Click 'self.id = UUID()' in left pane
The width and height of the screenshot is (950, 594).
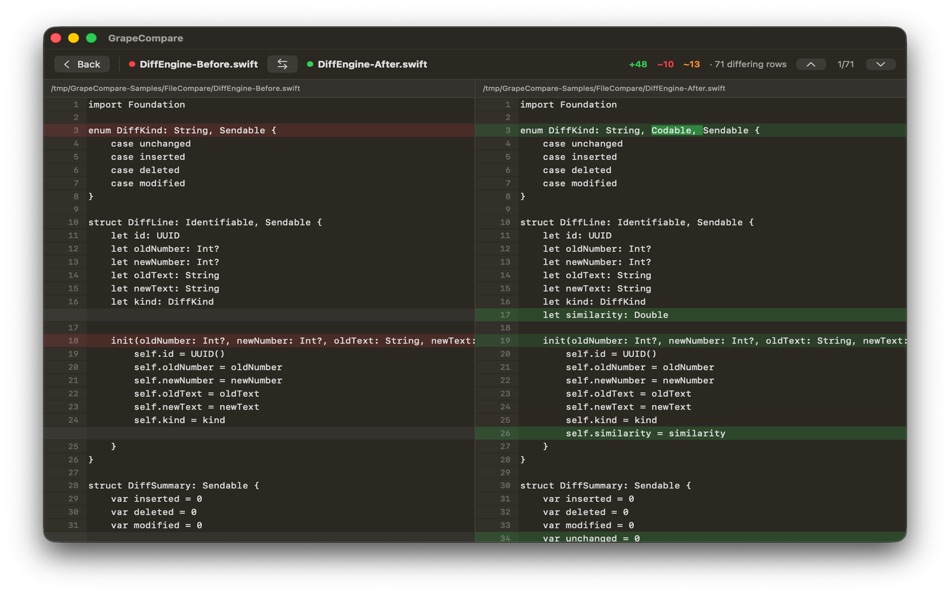[x=179, y=354]
